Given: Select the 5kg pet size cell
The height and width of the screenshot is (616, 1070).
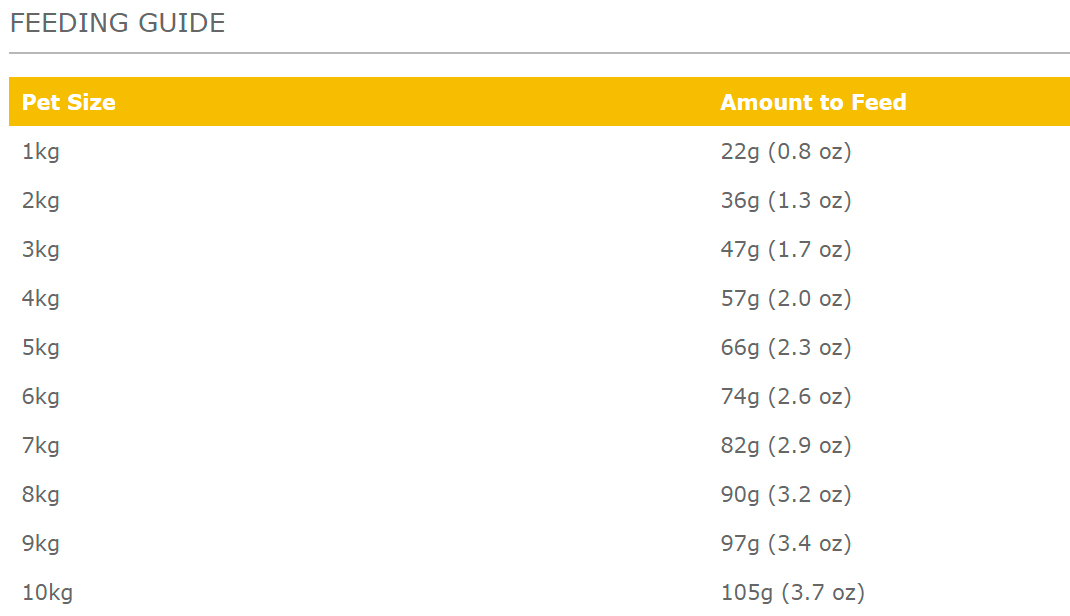Looking at the screenshot, I should (41, 348).
